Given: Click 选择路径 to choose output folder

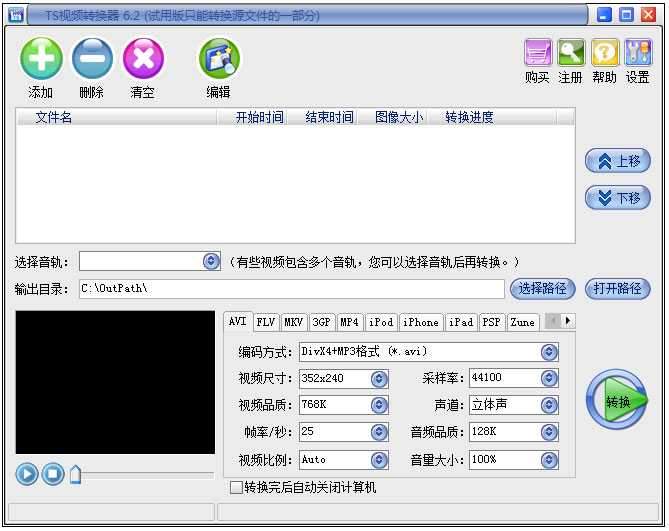Looking at the screenshot, I should pos(543,289).
